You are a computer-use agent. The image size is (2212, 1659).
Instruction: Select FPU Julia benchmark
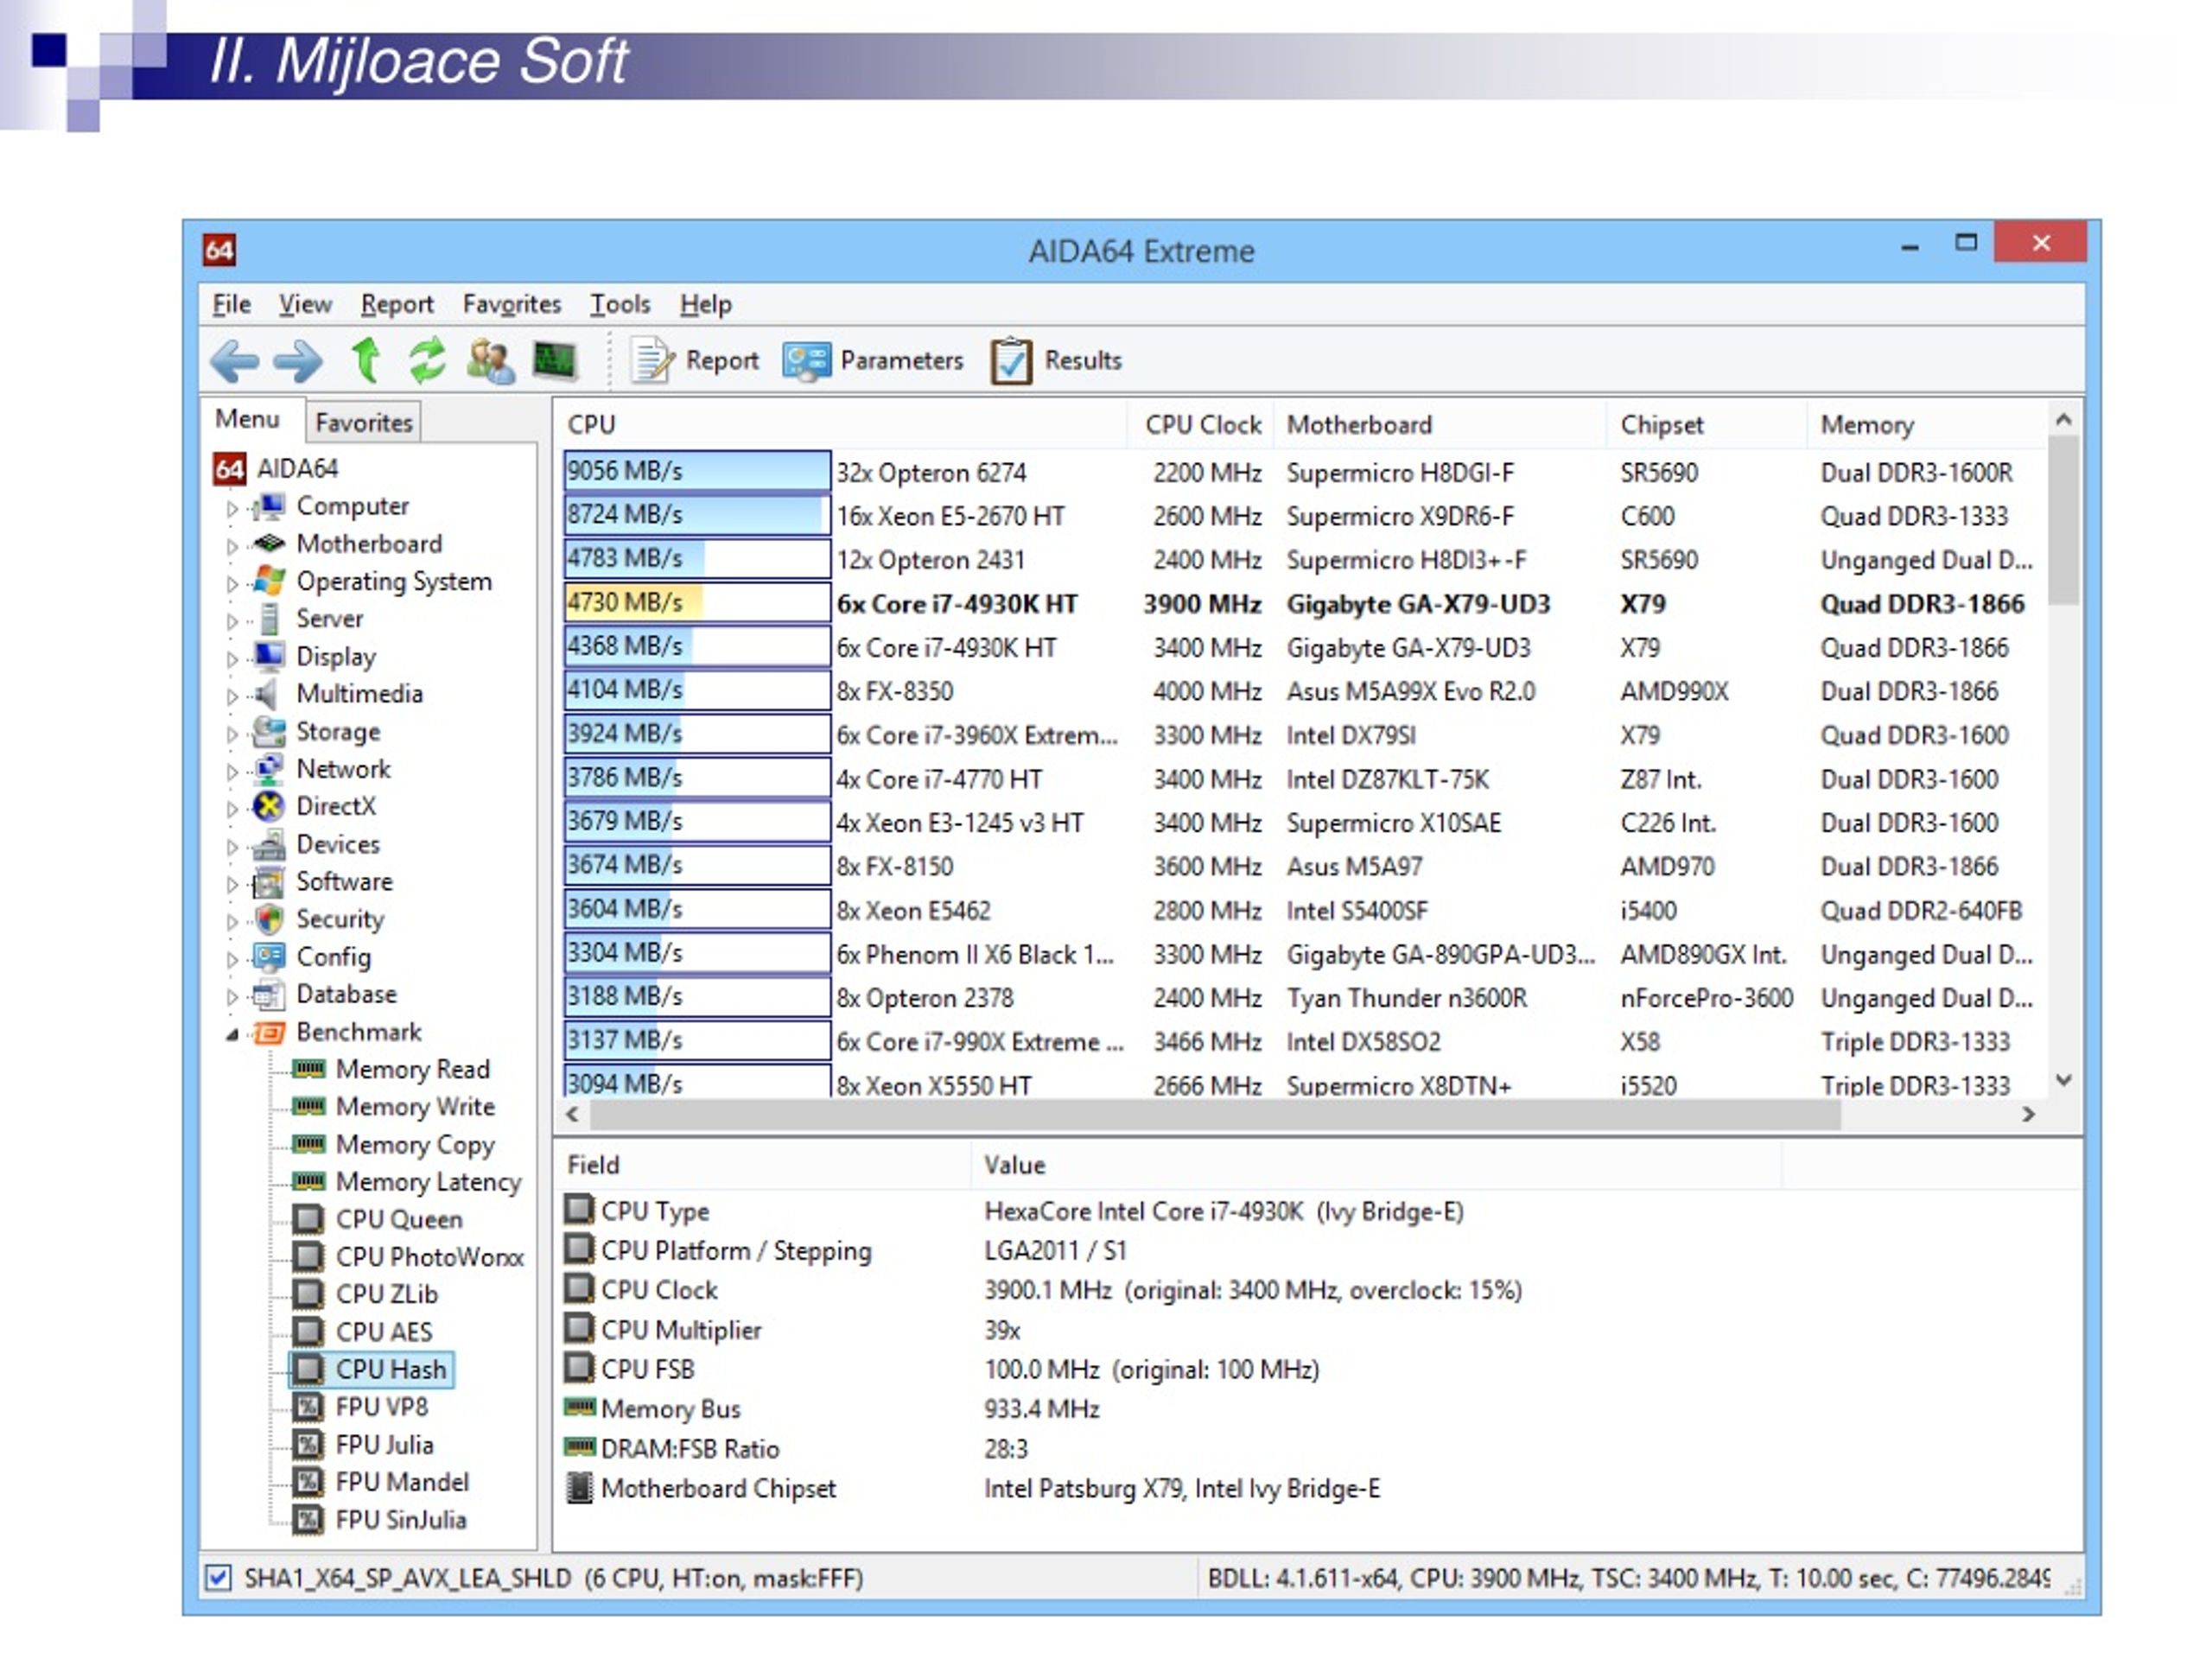click(384, 1445)
